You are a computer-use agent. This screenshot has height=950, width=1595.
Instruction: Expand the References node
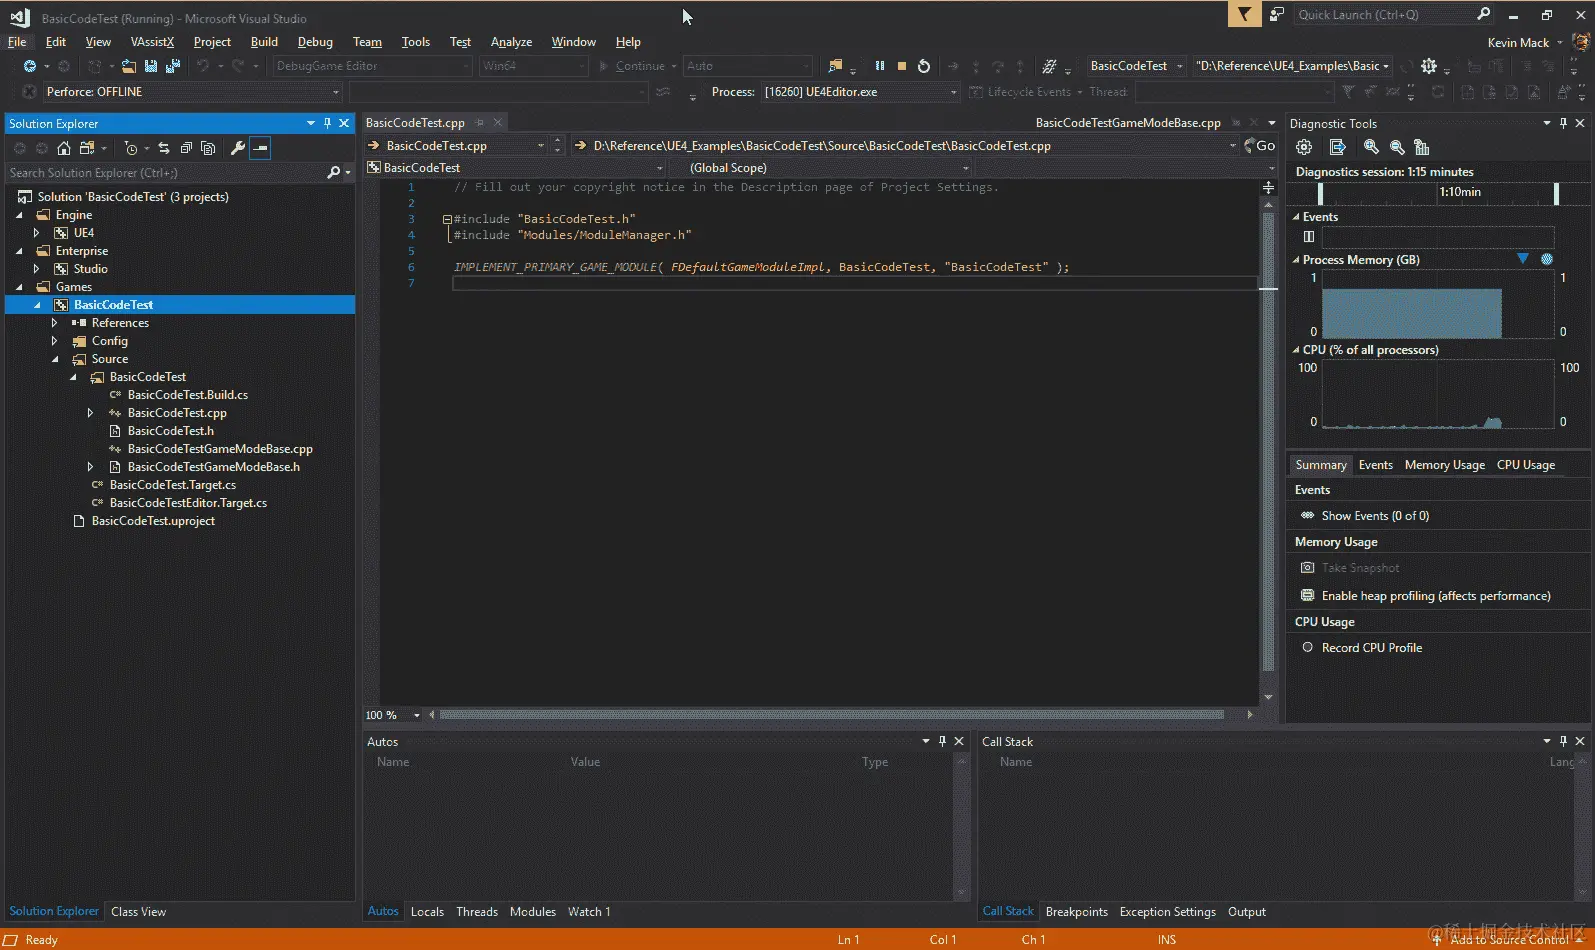[x=55, y=323]
